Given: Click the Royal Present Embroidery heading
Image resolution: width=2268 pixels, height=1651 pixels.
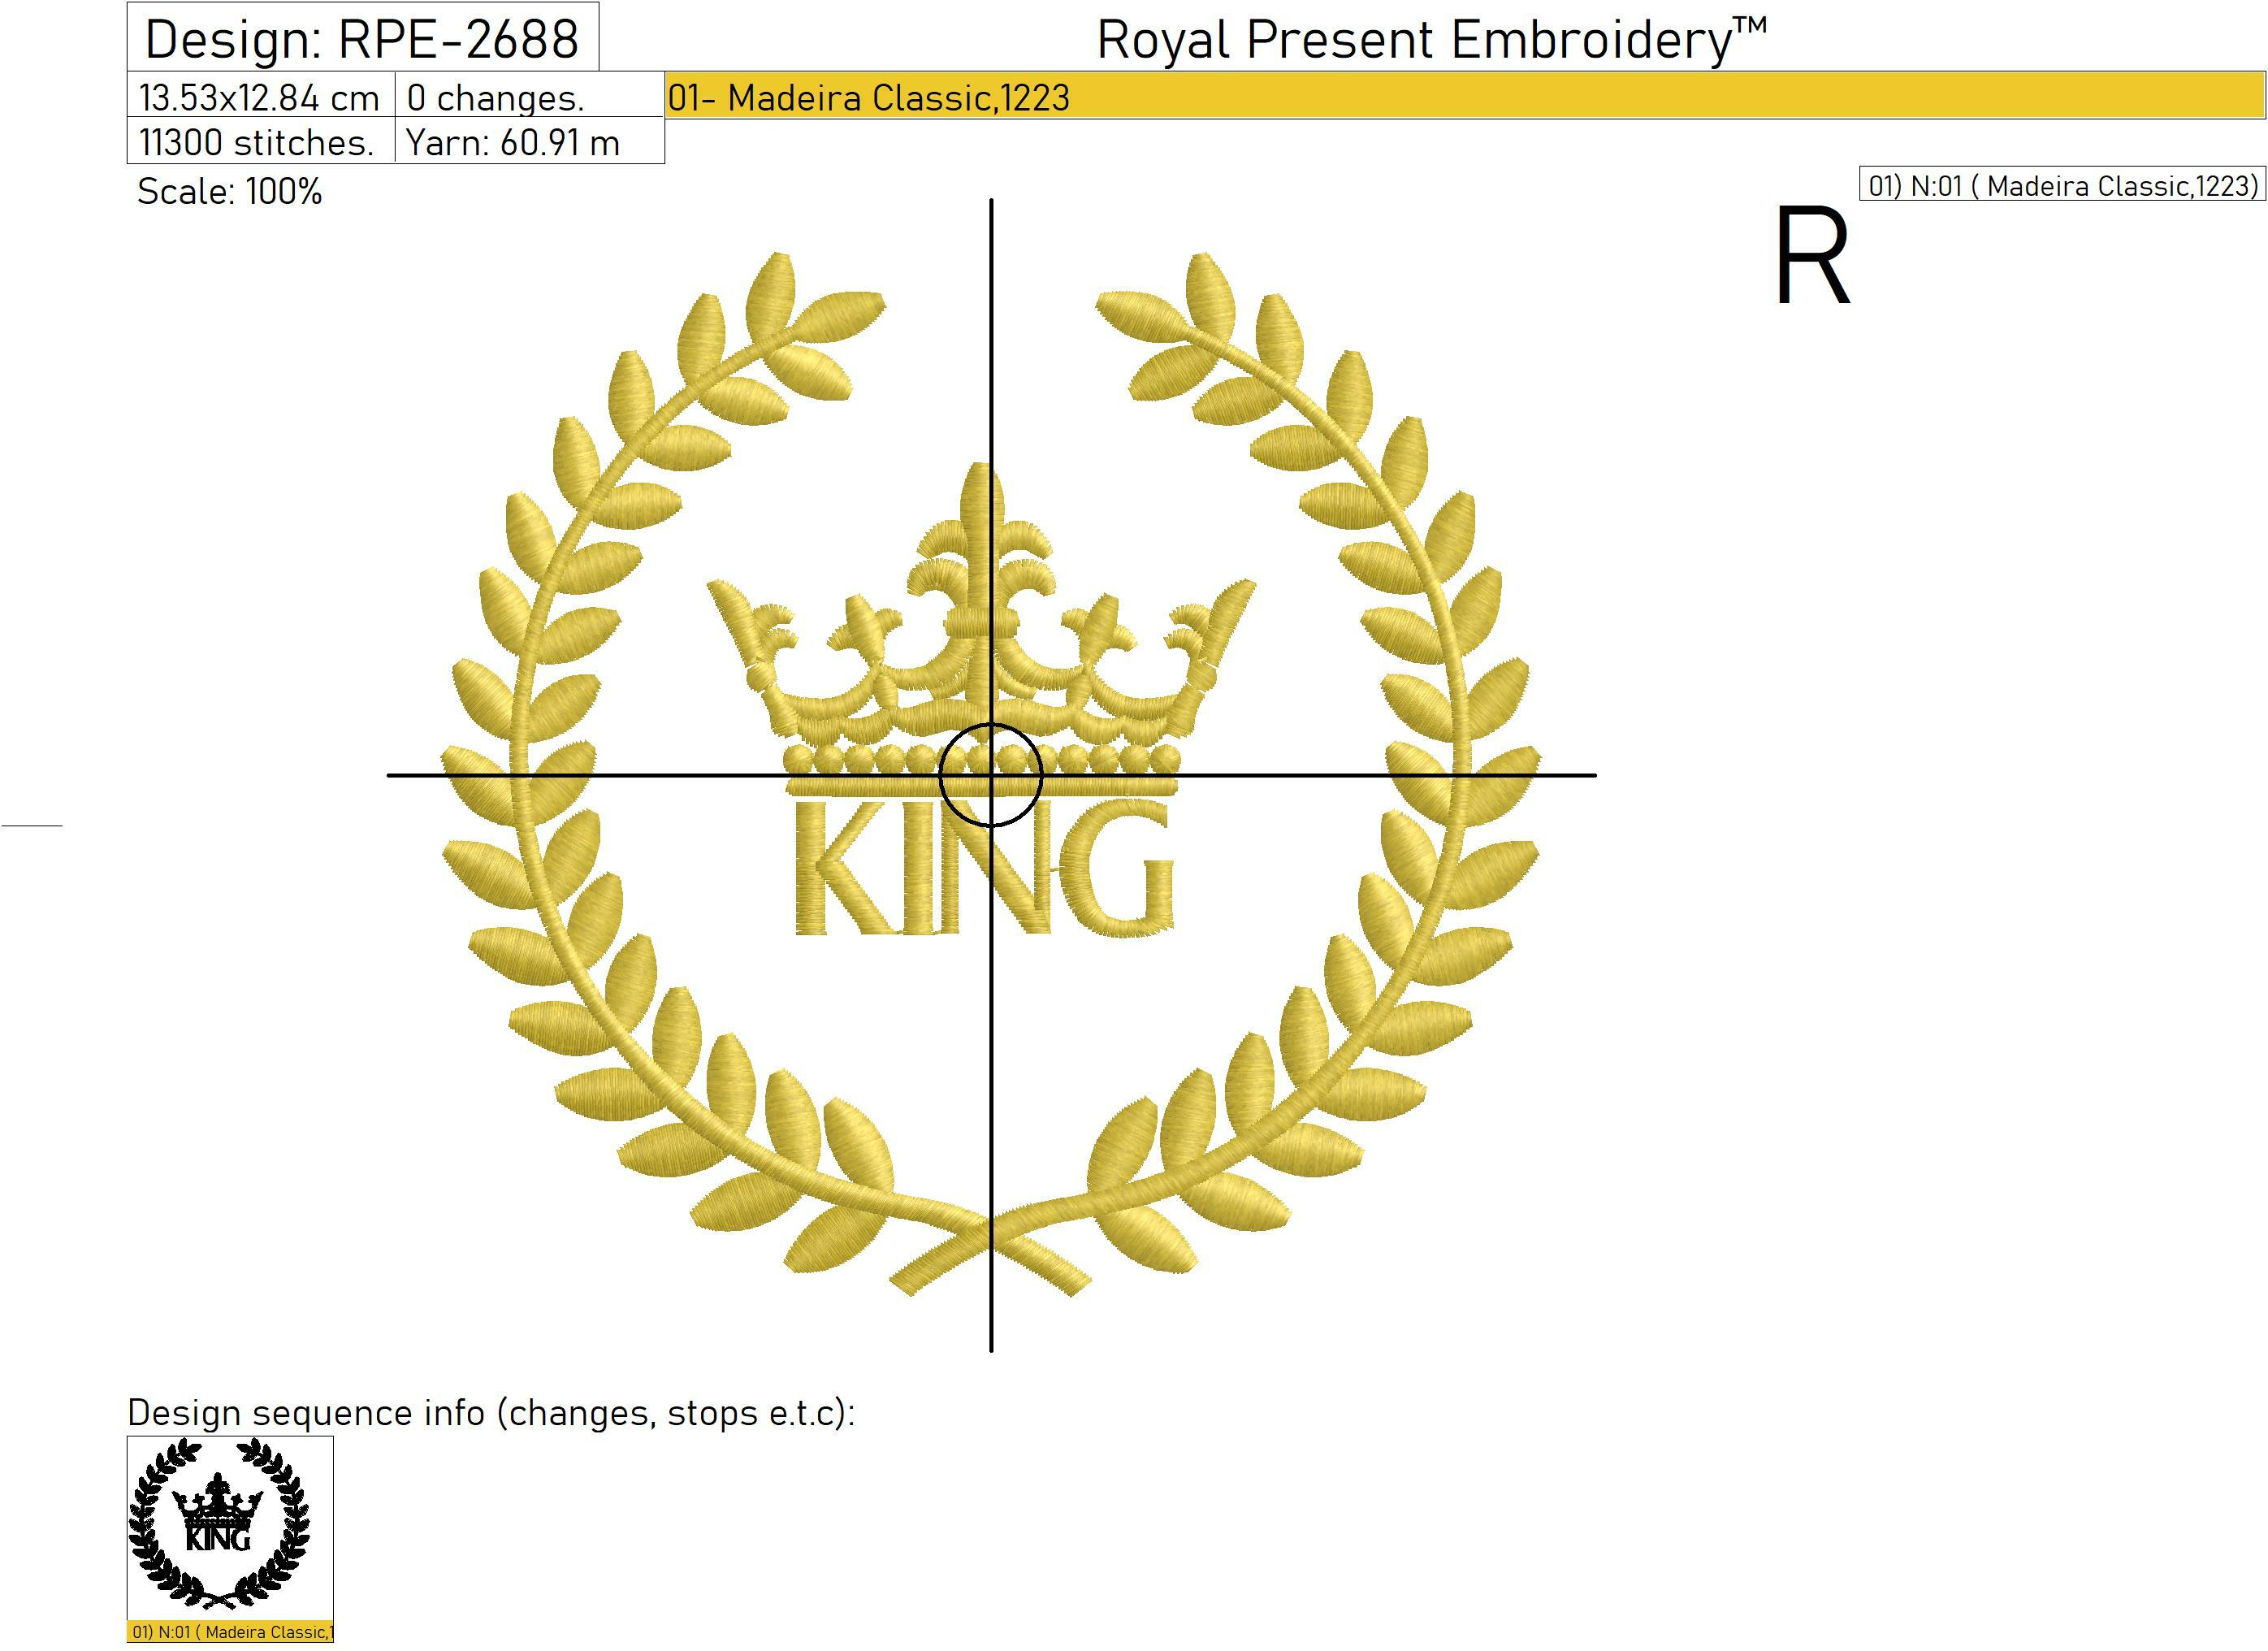Looking at the screenshot, I should pyautogui.click(x=1432, y=40).
